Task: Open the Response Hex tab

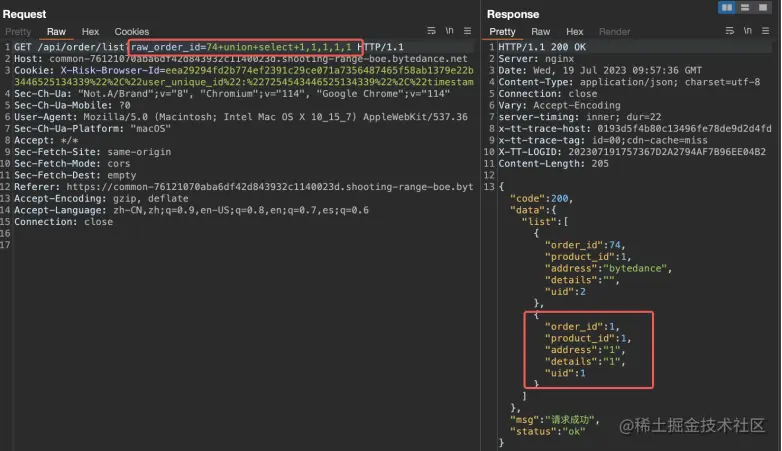Action: tap(575, 31)
